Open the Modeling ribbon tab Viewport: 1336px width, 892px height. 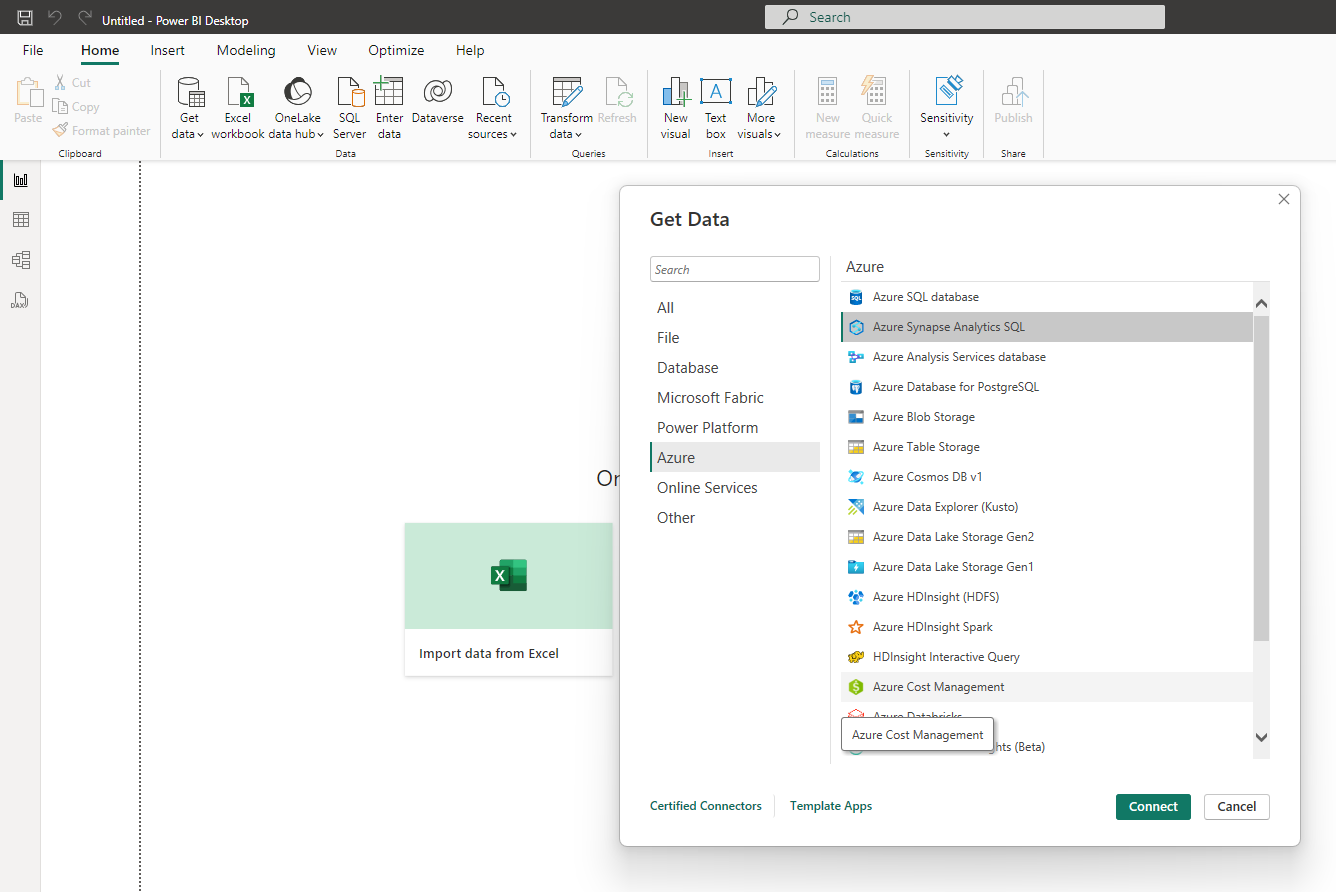click(x=246, y=50)
